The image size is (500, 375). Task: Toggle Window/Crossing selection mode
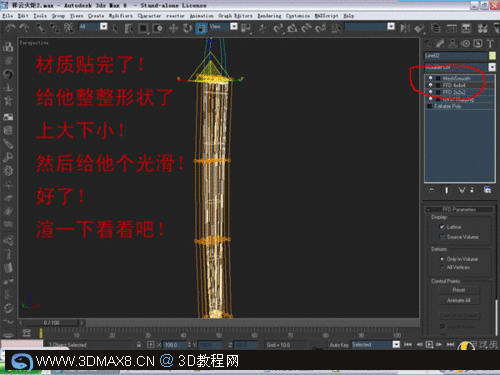(157, 28)
